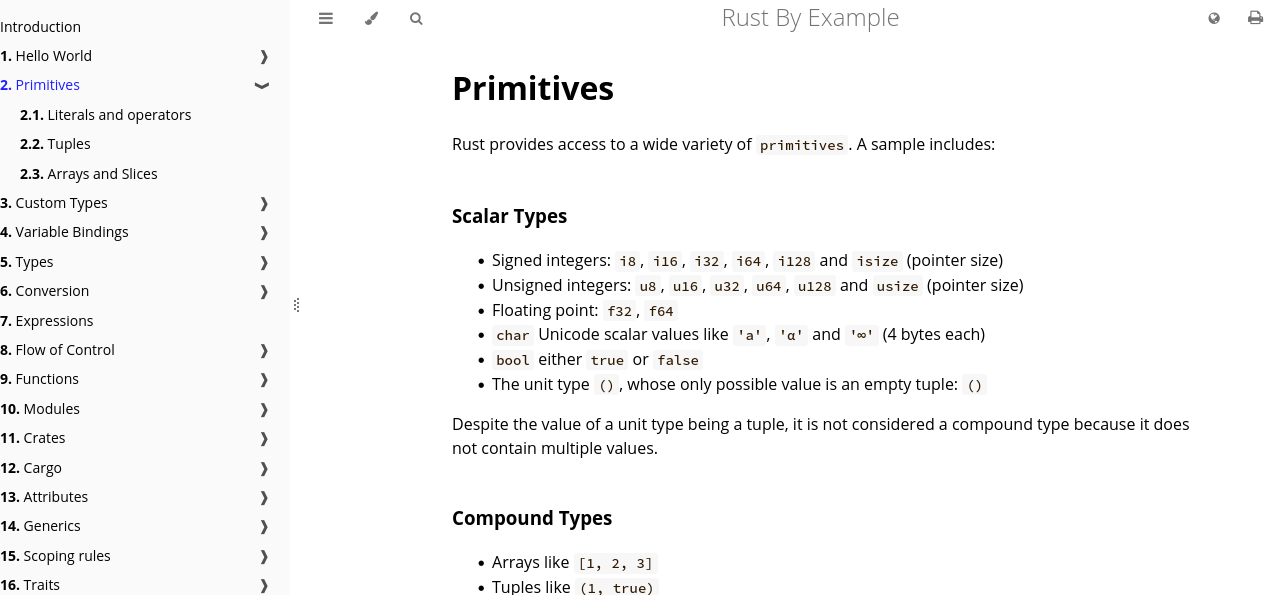
Task: Expand the Generics chapter arrow
Action: (x=264, y=527)
